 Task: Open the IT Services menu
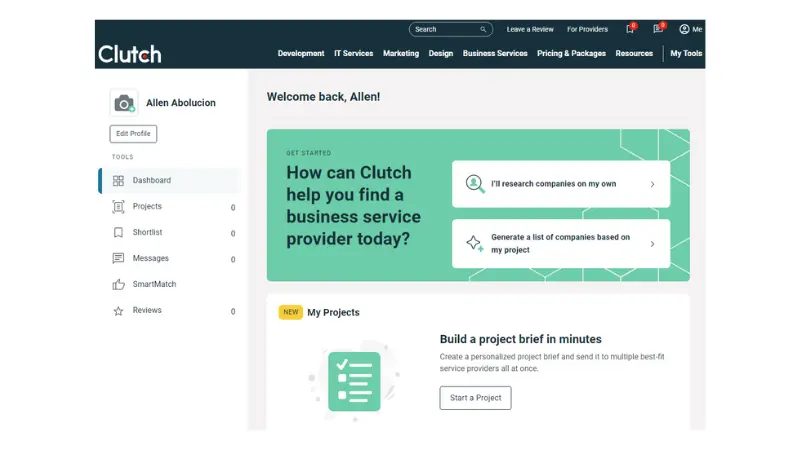[354, 53]
